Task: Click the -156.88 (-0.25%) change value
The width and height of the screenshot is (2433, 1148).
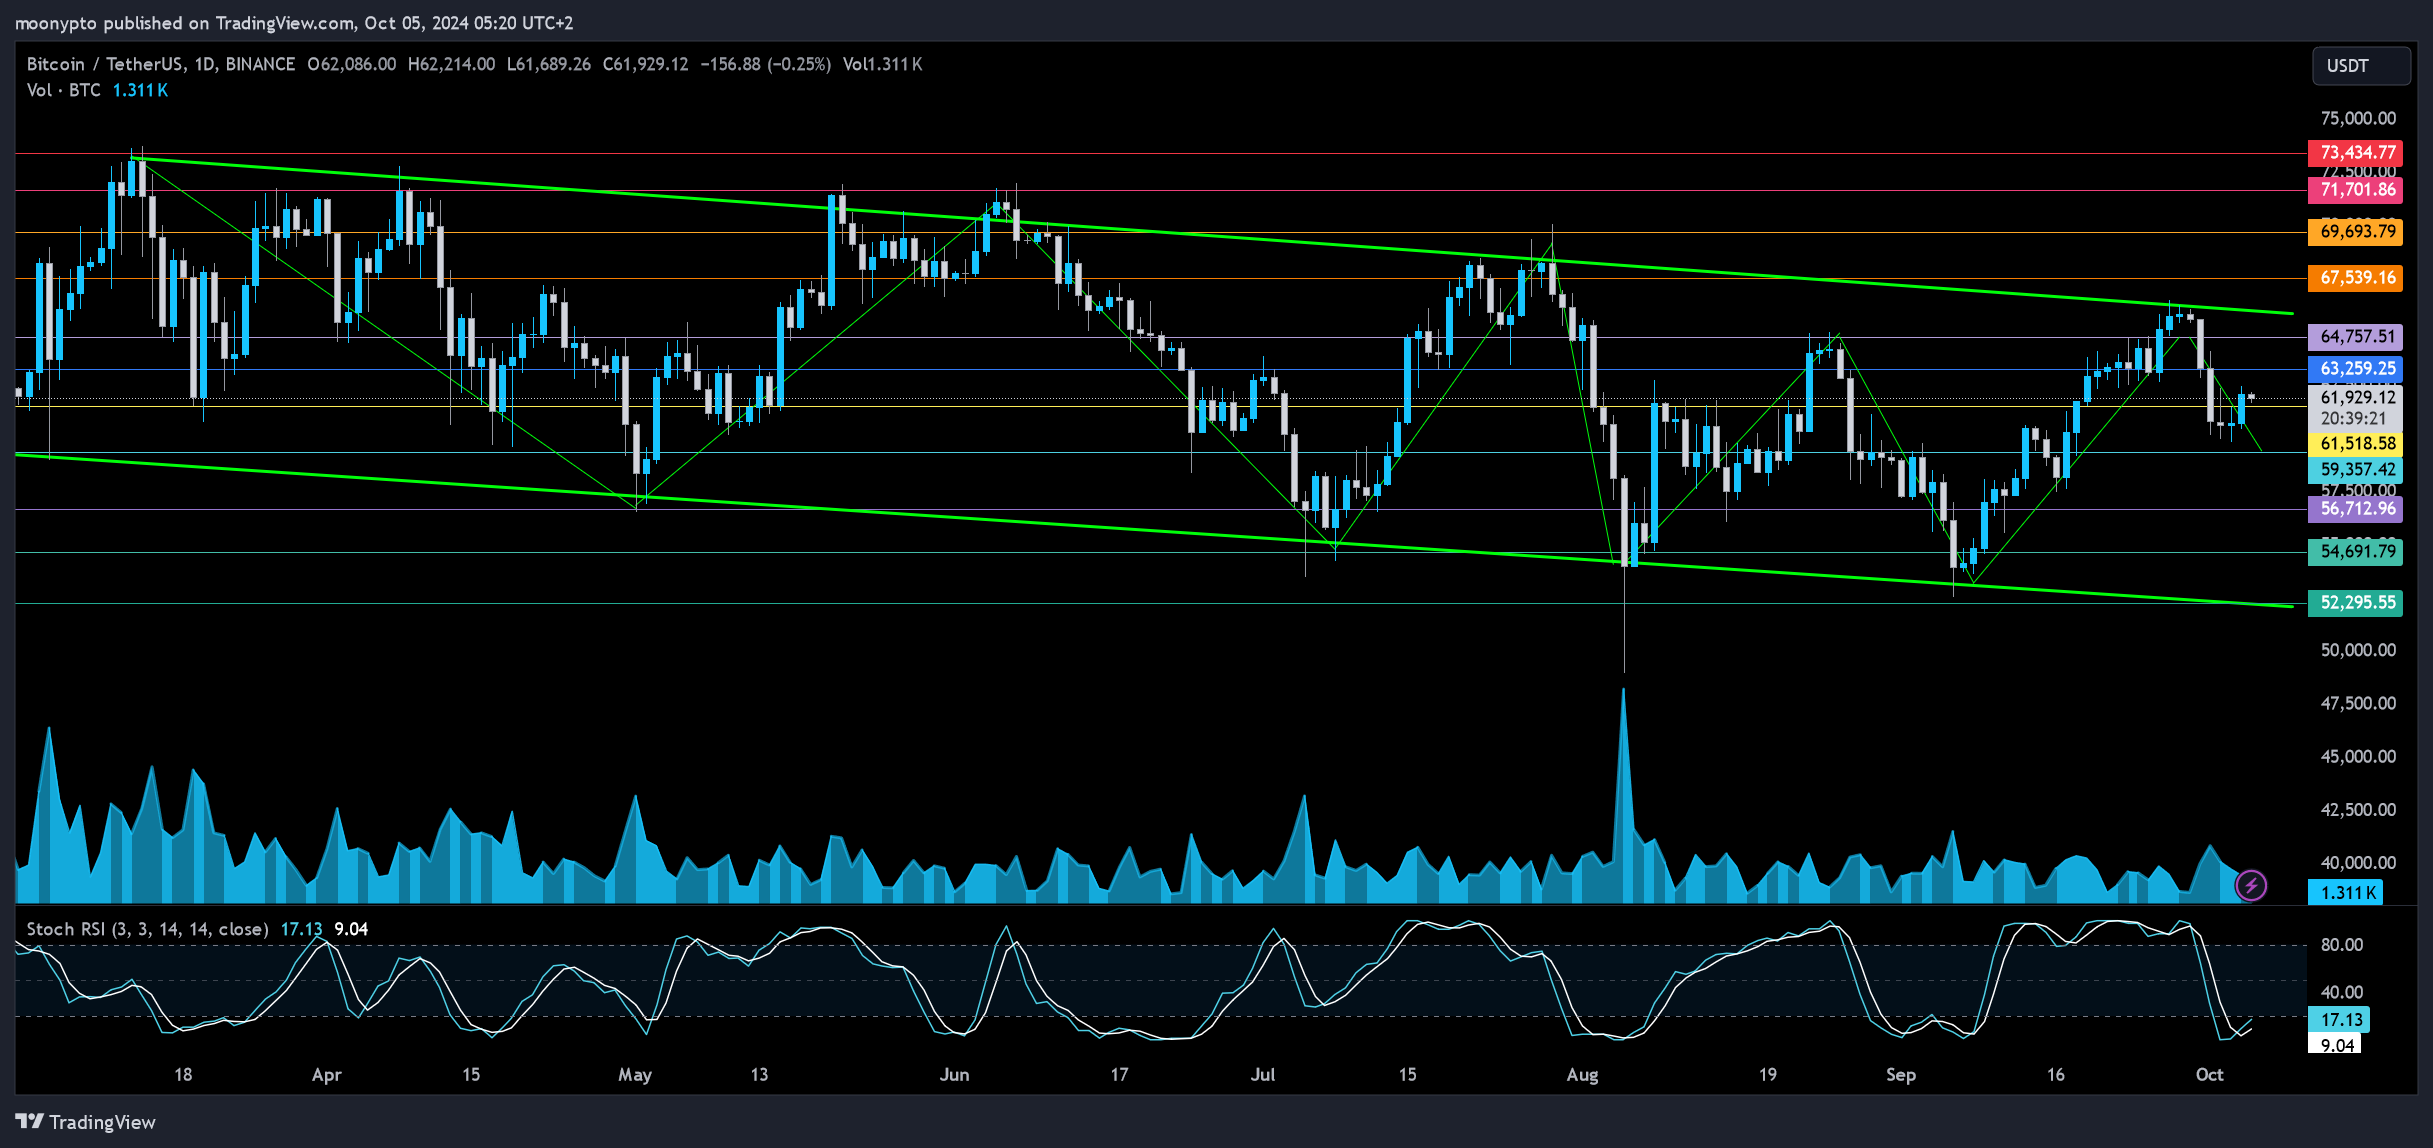Action: [x=766, y=64]
